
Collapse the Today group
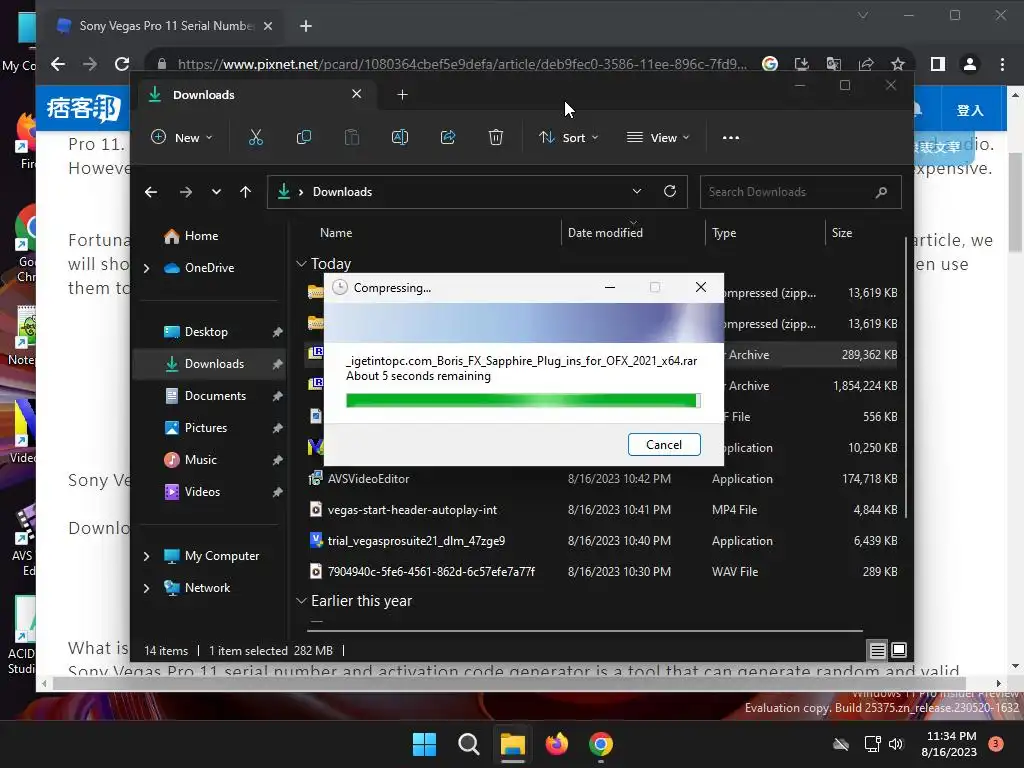point(301,264)
